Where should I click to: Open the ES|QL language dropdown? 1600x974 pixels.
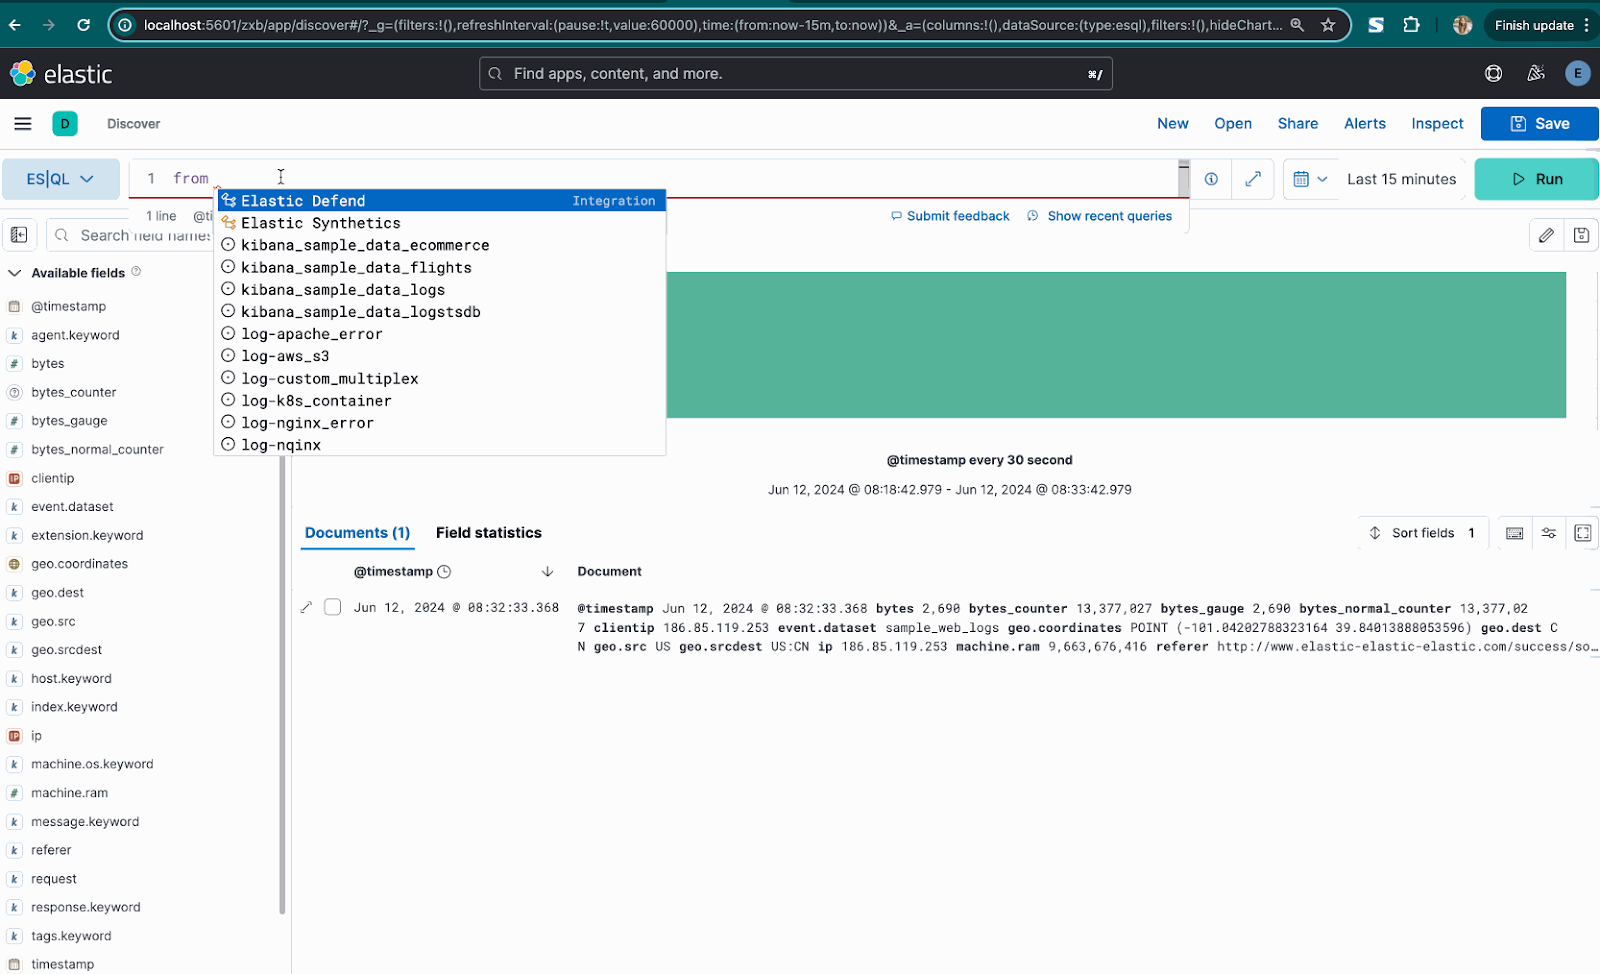click(60, 179)
